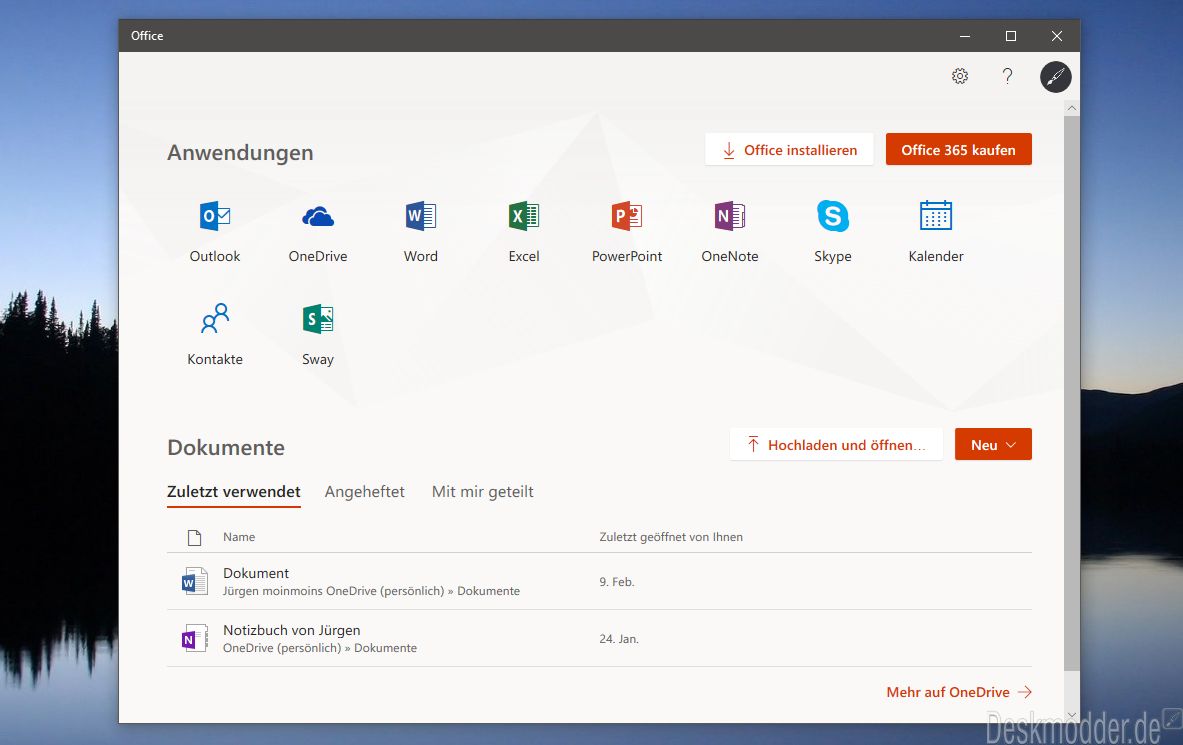The width and height of the screenshot is (1183, 745).
Task: Open the Kontakte people icon
Action: click(214, 319)
